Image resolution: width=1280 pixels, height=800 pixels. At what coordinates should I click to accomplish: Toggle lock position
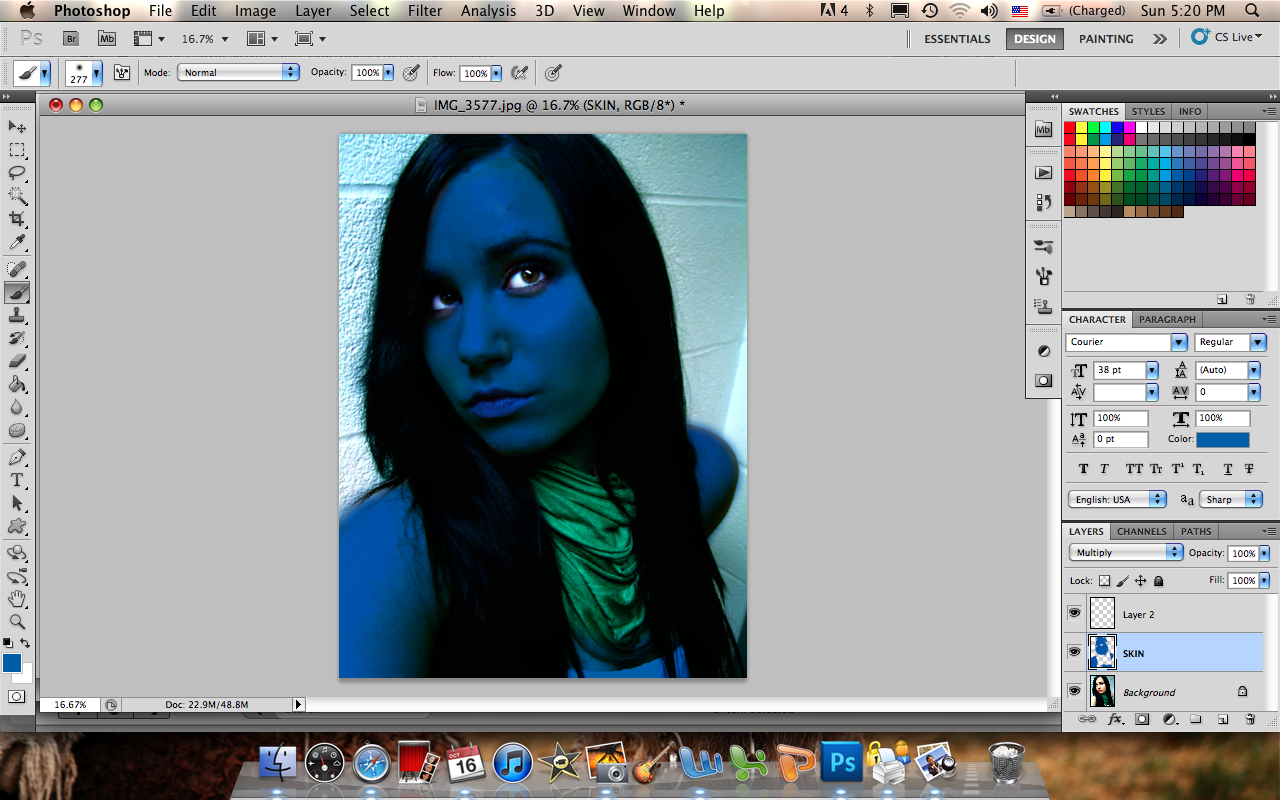point(1140,580)
